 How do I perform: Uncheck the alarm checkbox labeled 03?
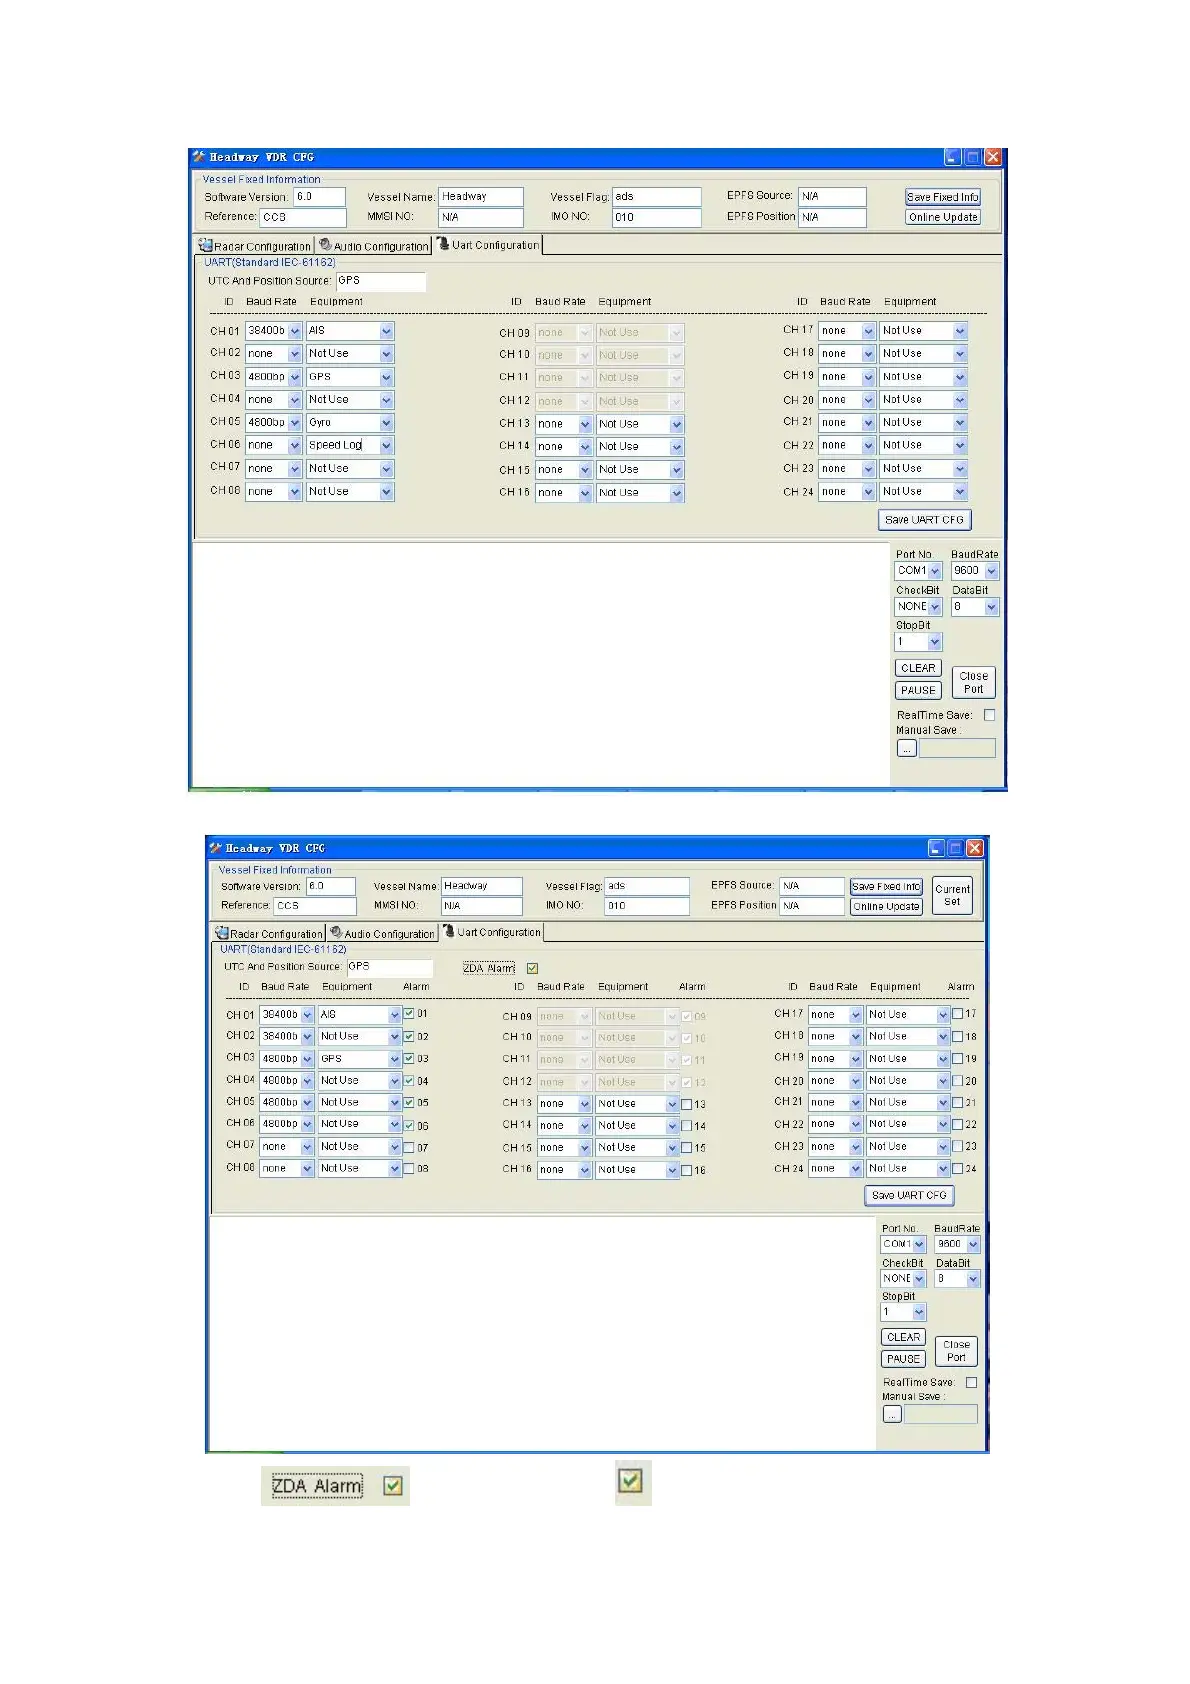pyautogui.click(x=409, y=1058)
